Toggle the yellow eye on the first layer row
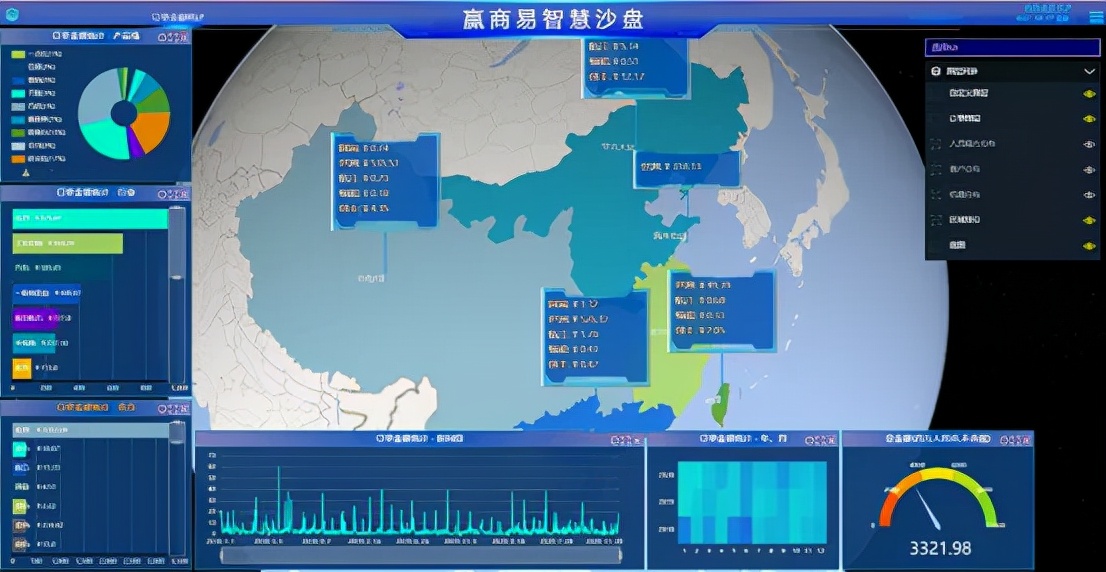 [1089, 93]
